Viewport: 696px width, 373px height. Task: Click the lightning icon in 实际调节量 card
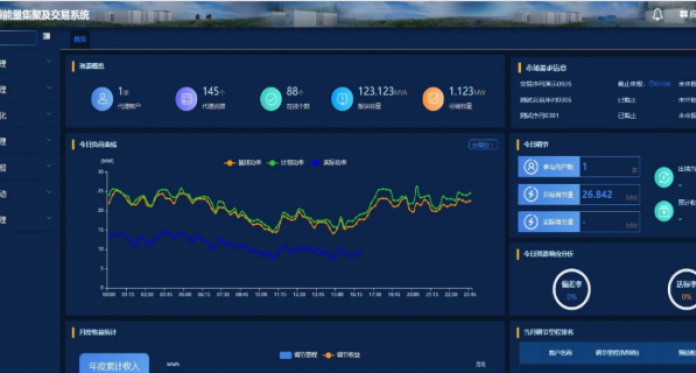[x=530, y=222]
